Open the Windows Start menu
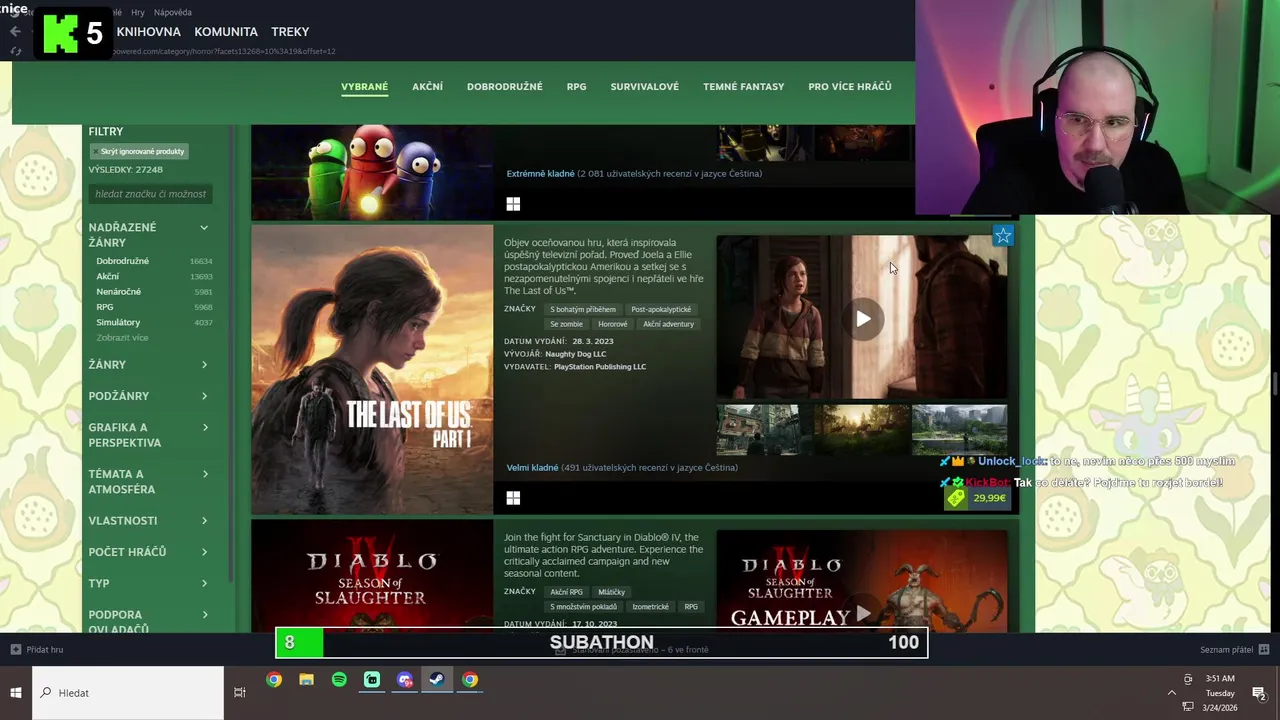1280x720 pixels. pos(16,692)
